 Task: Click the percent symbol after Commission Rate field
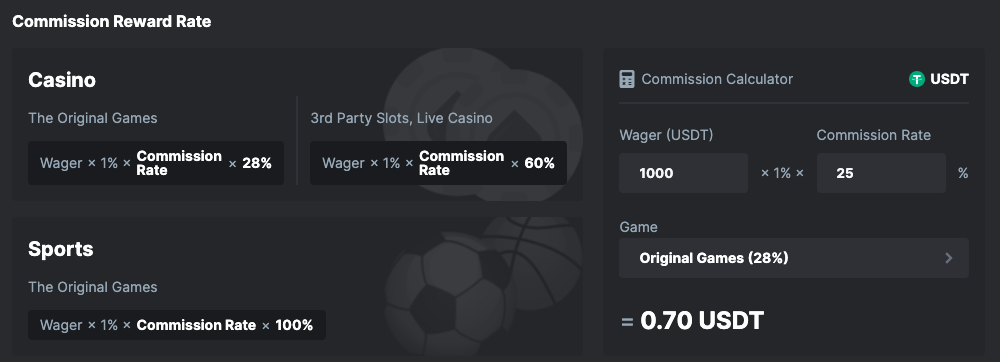coord(963,173)
